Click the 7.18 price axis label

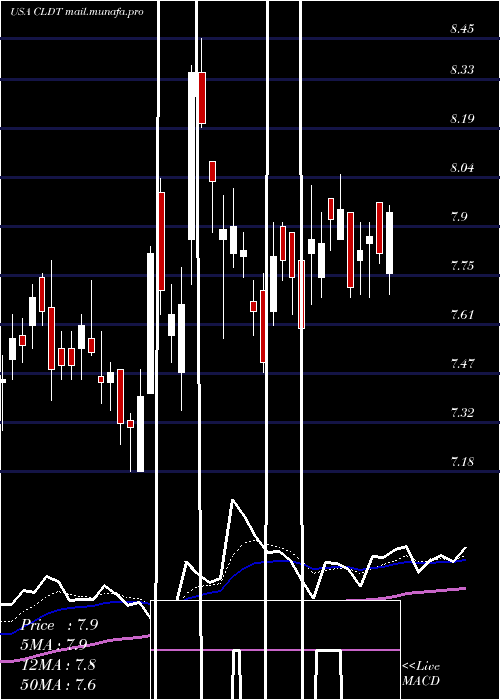(462, 461)
